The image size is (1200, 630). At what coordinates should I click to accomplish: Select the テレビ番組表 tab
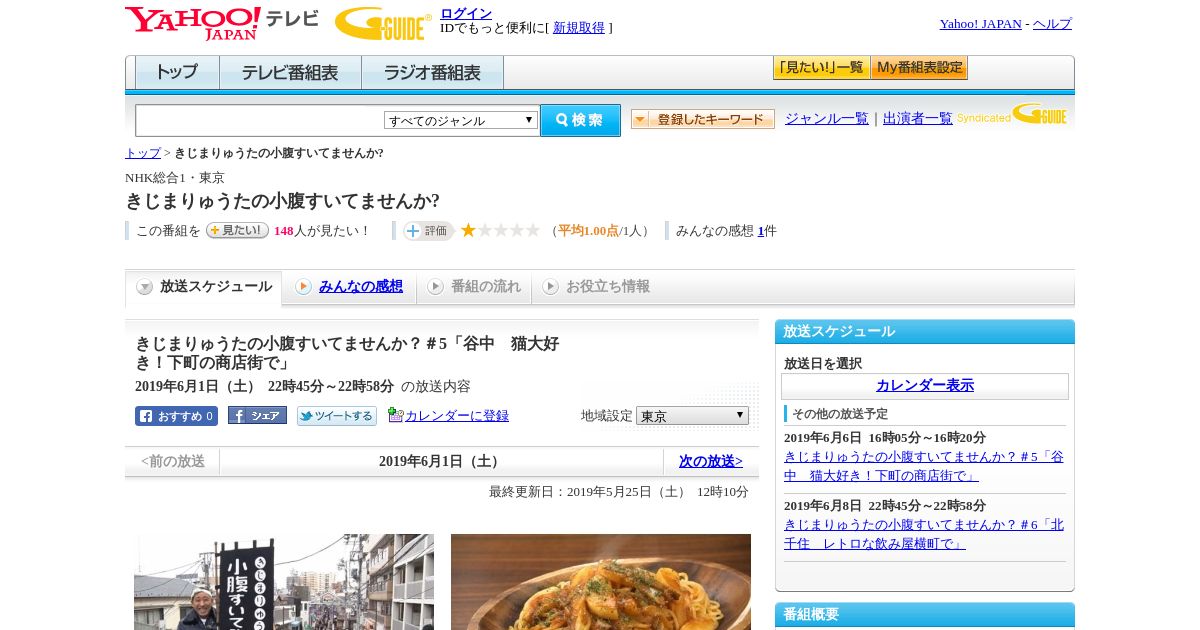coord(290,73)
